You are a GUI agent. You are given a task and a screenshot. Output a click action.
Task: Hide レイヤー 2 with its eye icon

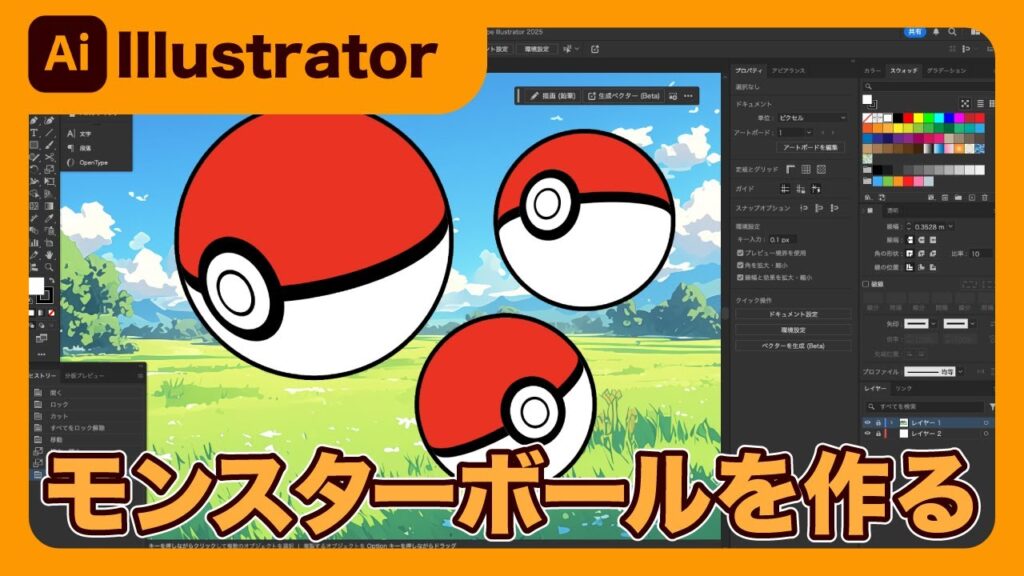coord(868,434)
